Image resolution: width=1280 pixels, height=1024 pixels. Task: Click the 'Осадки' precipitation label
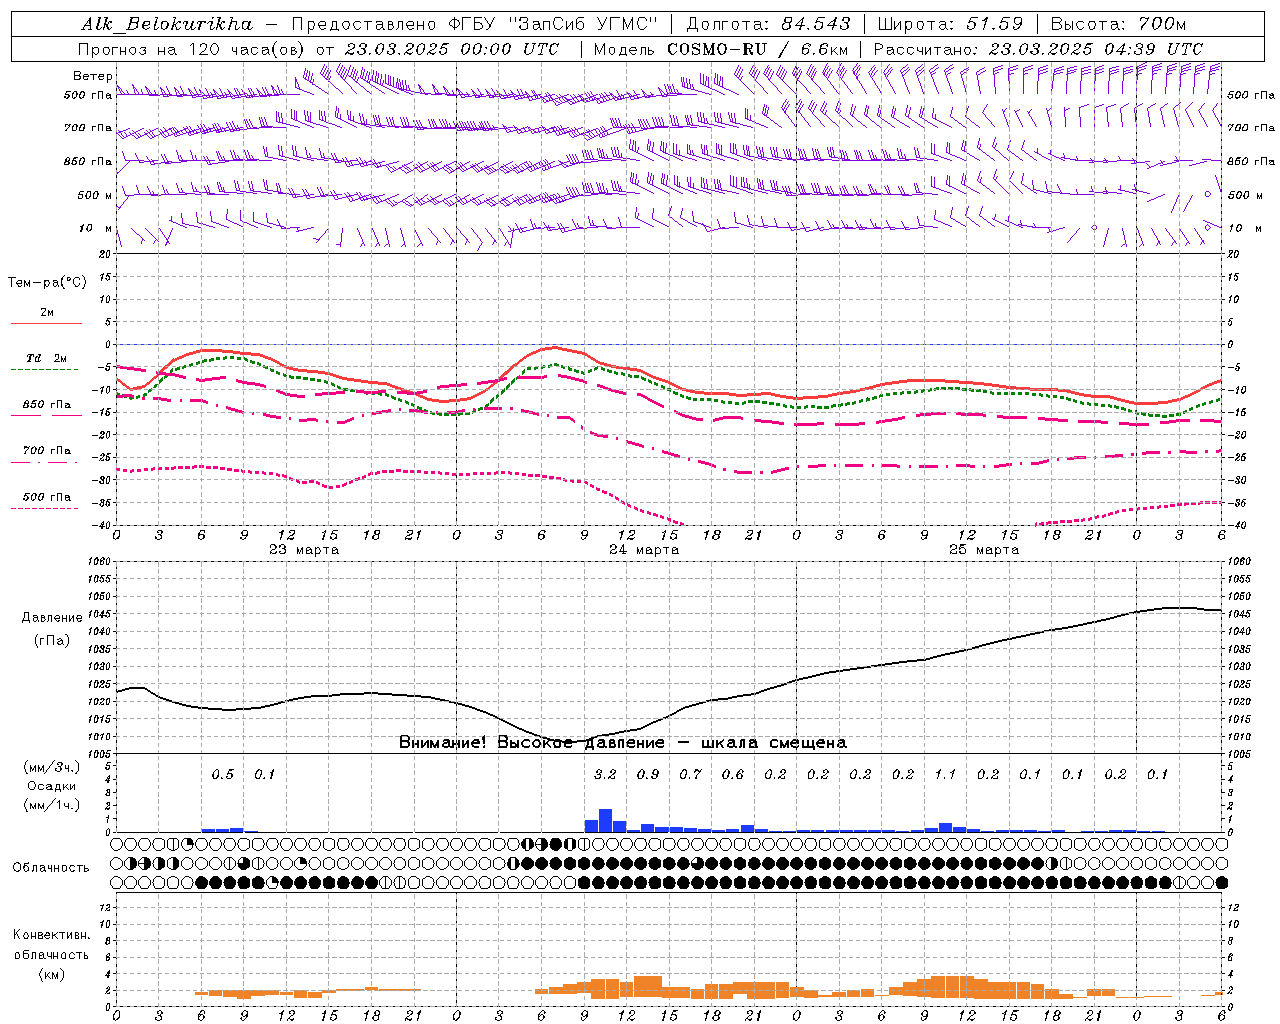[52, 786]
